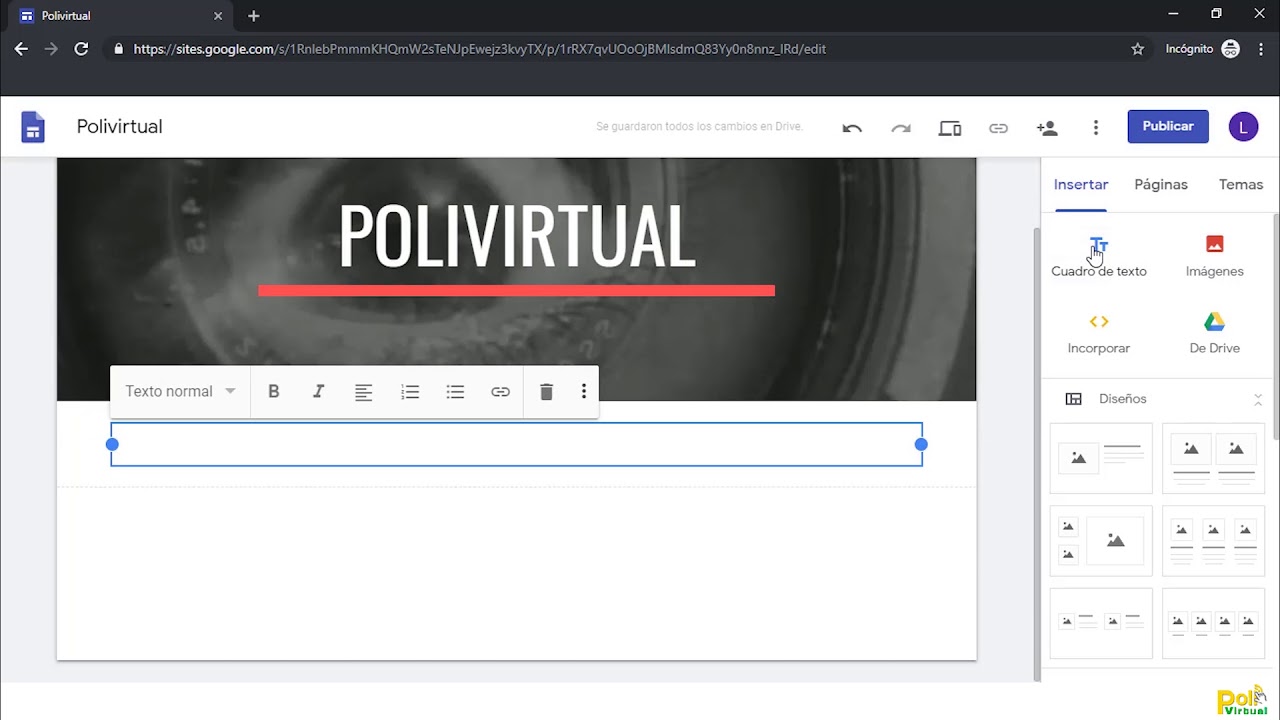This screenshot has height=720, width=1280.
Task: Open the header more options menu
Action: pyautogui.click(x=1096, y=127)
